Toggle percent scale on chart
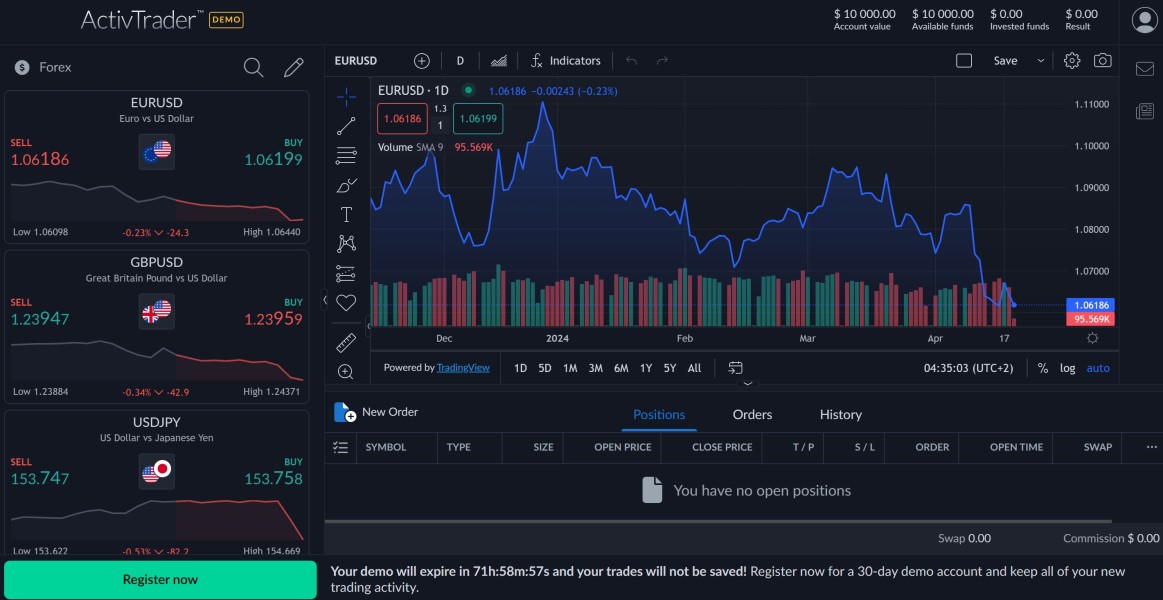Image resolution: width=1163 pixels, height=600 pixels. 1043,368
